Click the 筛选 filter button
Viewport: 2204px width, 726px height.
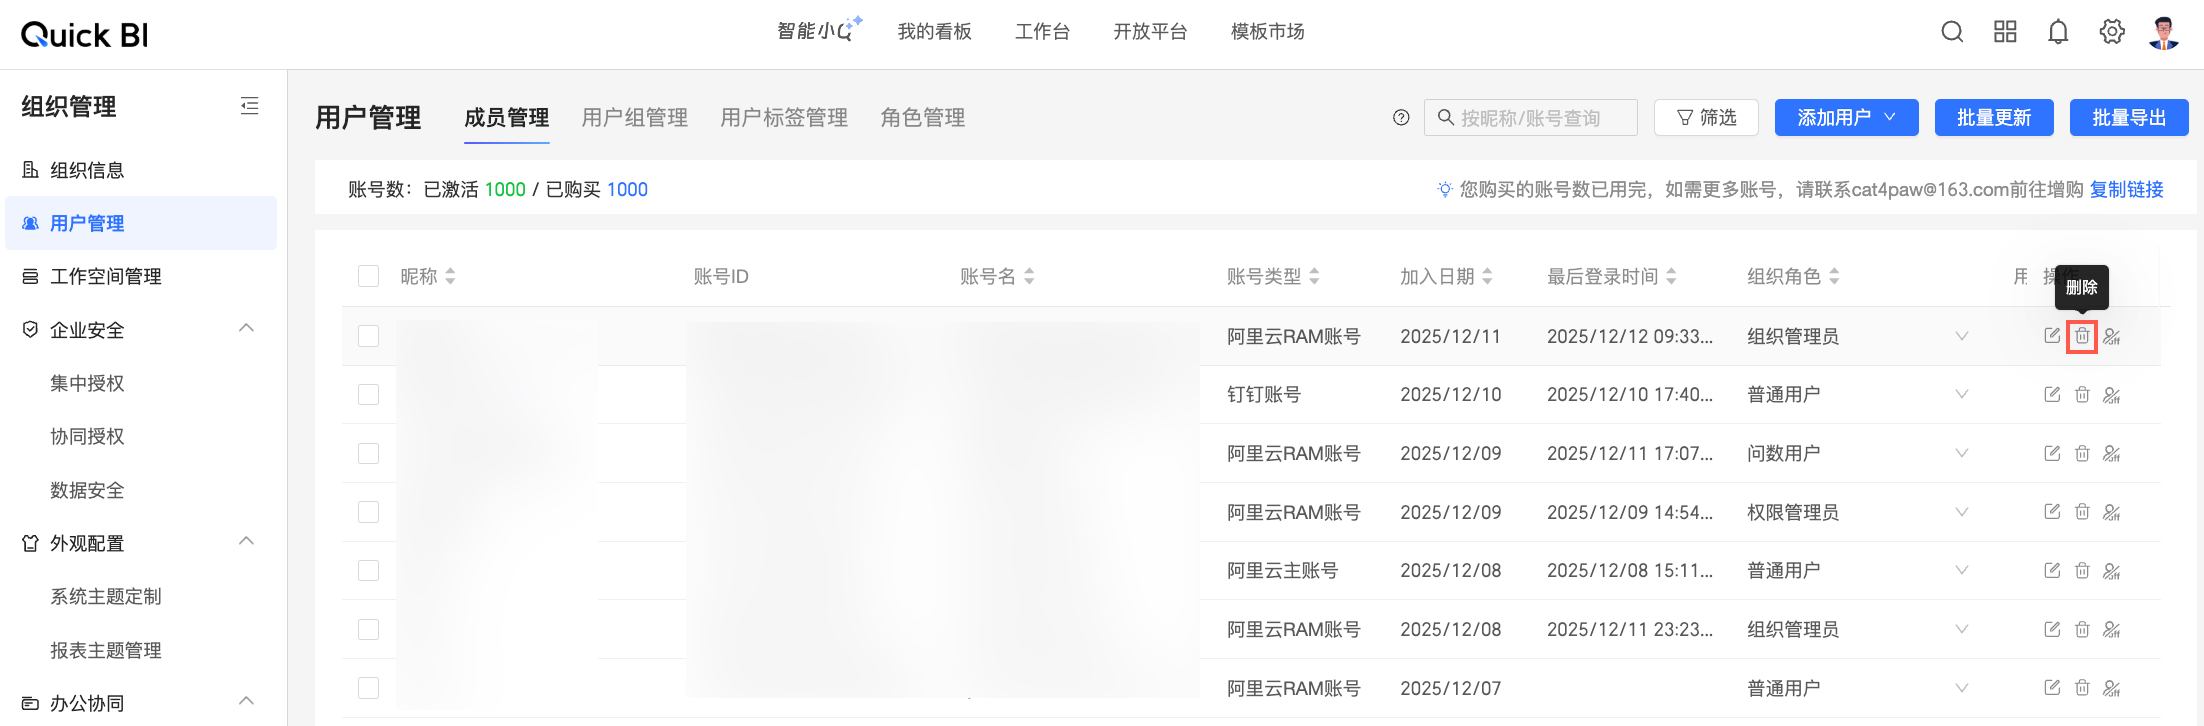point(1706,117)
